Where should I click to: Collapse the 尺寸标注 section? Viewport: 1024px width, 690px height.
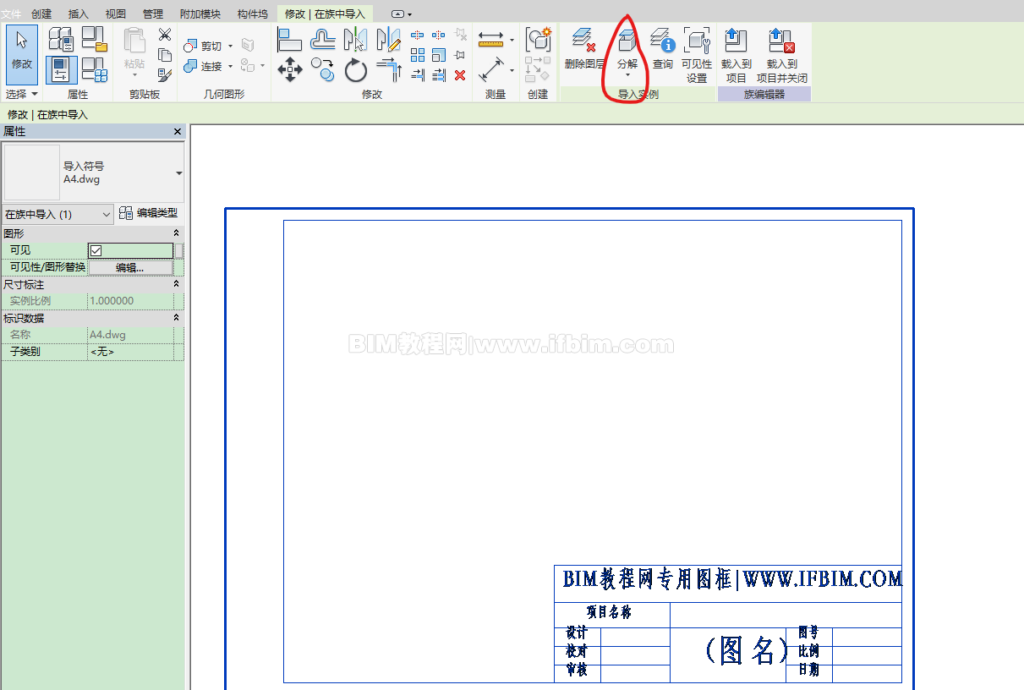176,284
